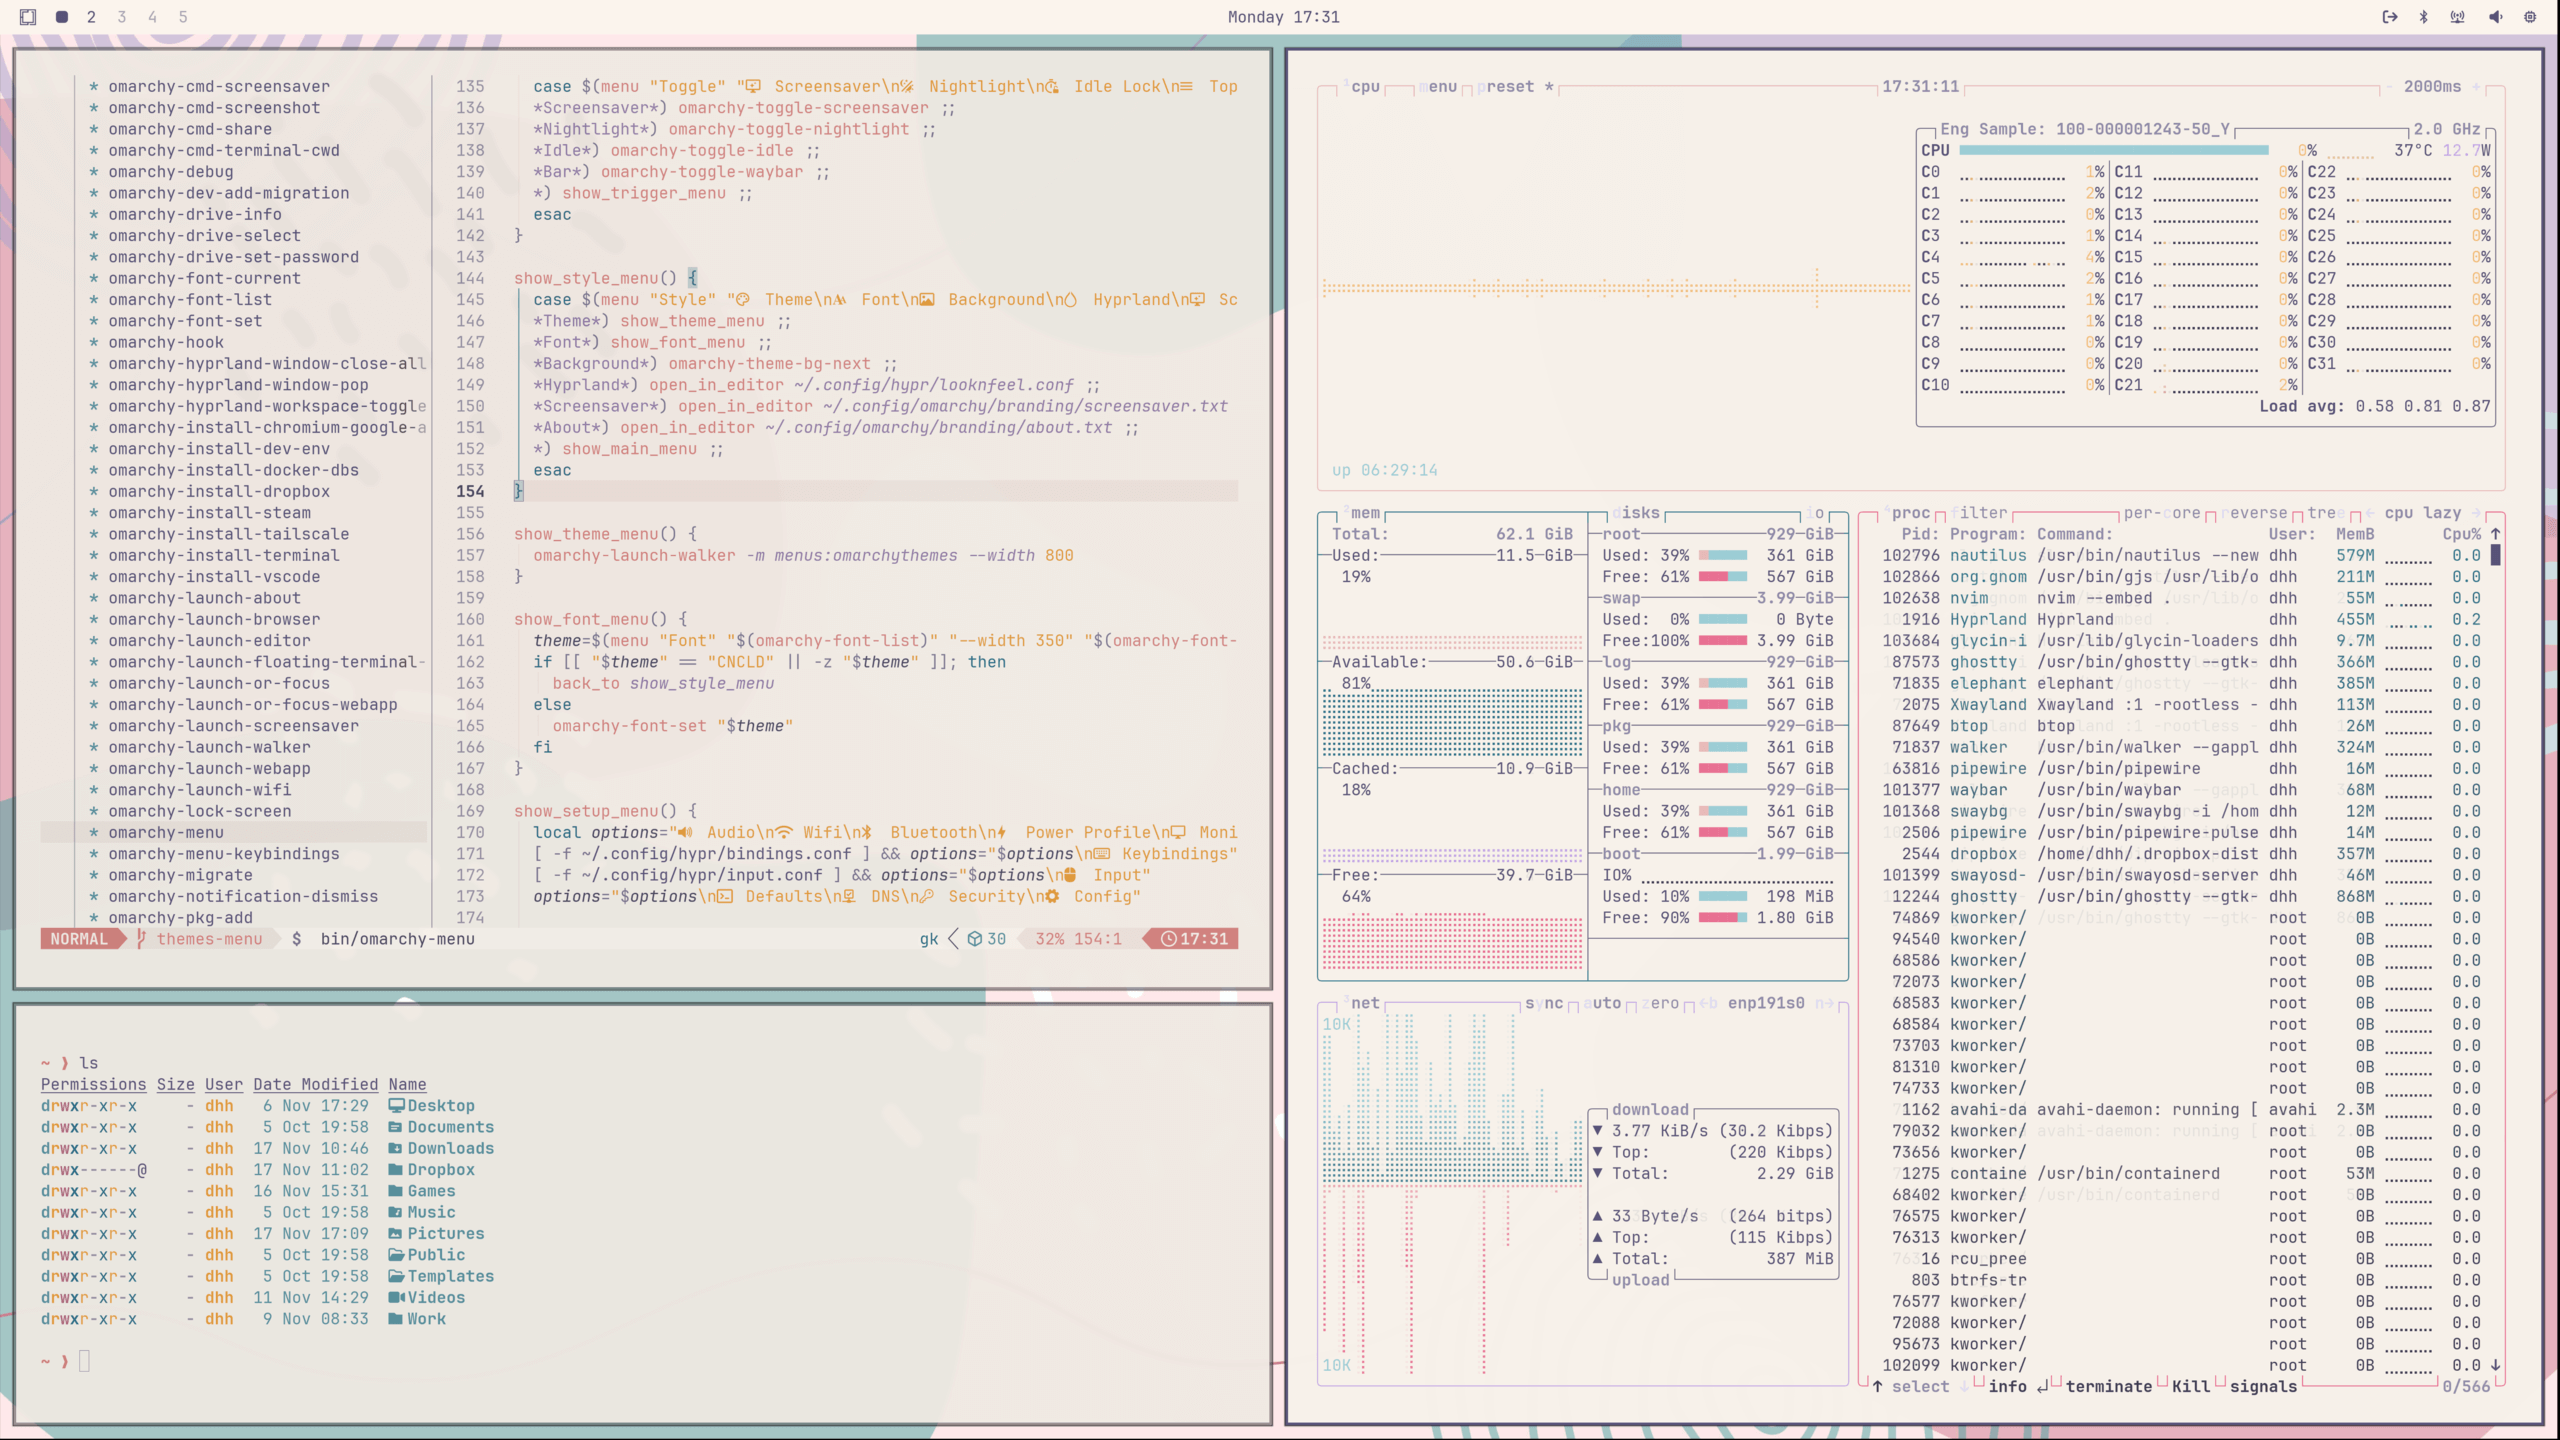This screenshot has width=2560, height=1440.
Task: Click the terminate button in btop footer
Action: coord(2108,1386)
